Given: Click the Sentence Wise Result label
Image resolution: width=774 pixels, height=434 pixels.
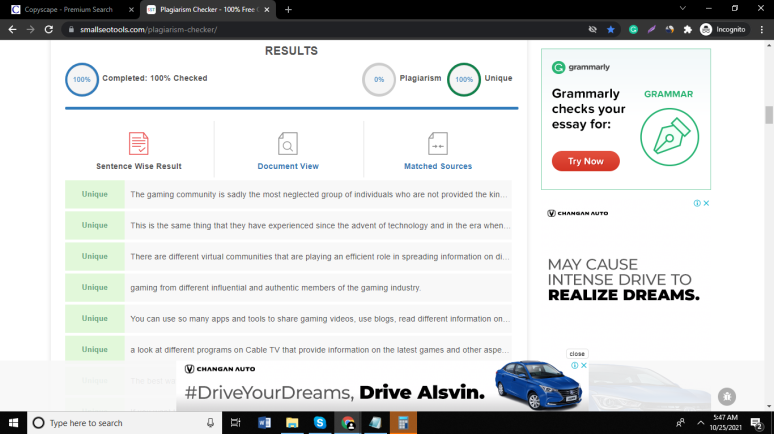Looking at the screenshot, I should 139,166.
